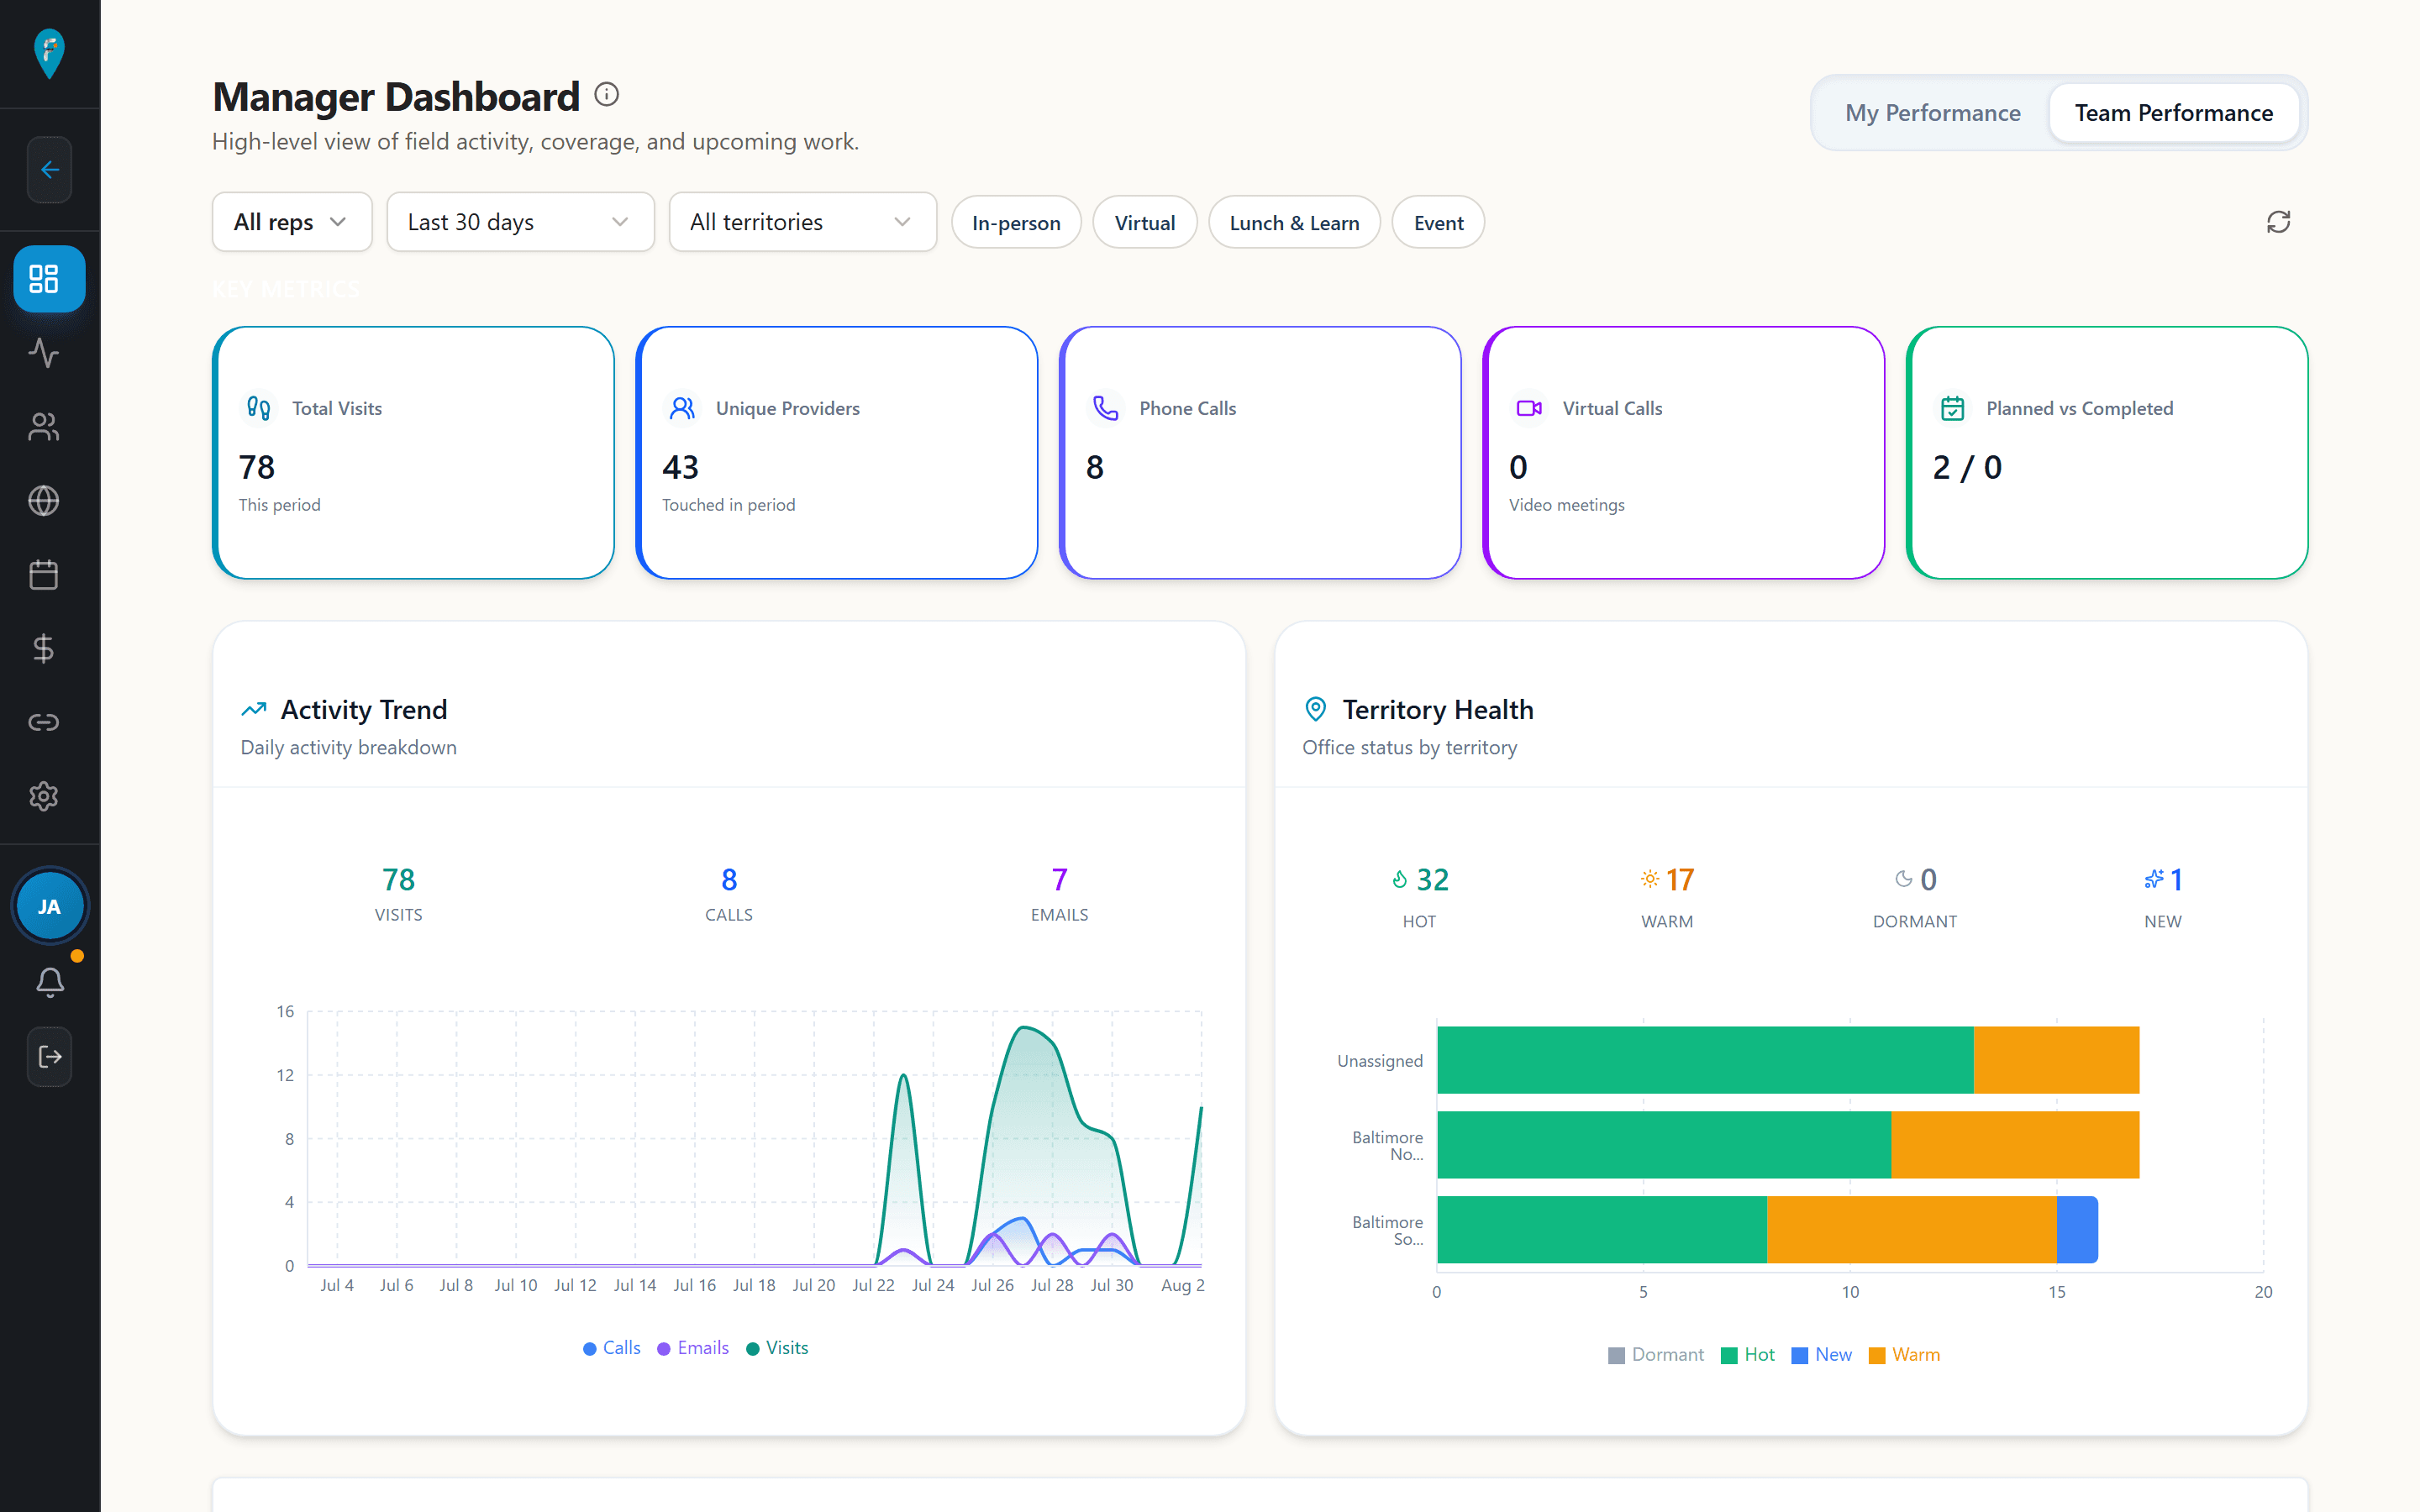Click the flame icon beside 32 HOT
The image size is (2420, 1512).
[1400, 879]
